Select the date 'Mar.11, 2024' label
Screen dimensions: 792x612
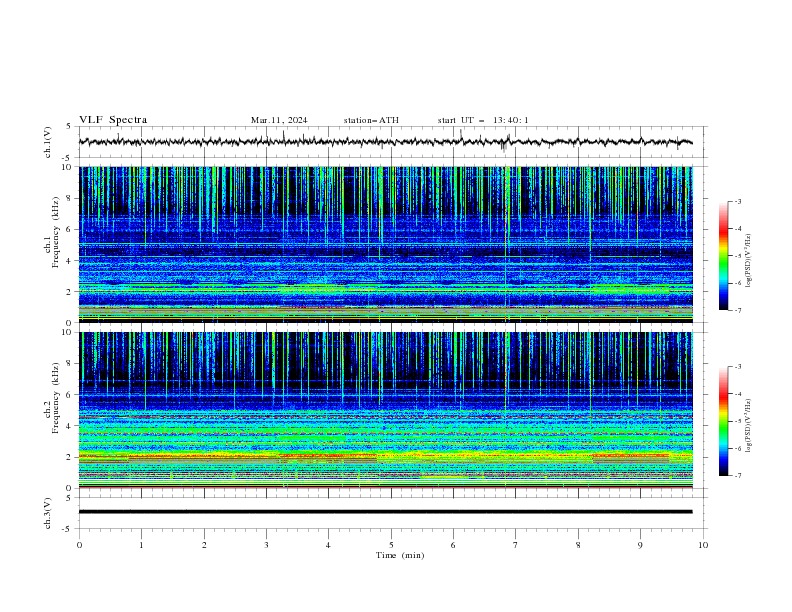click(x=279, y=120)
